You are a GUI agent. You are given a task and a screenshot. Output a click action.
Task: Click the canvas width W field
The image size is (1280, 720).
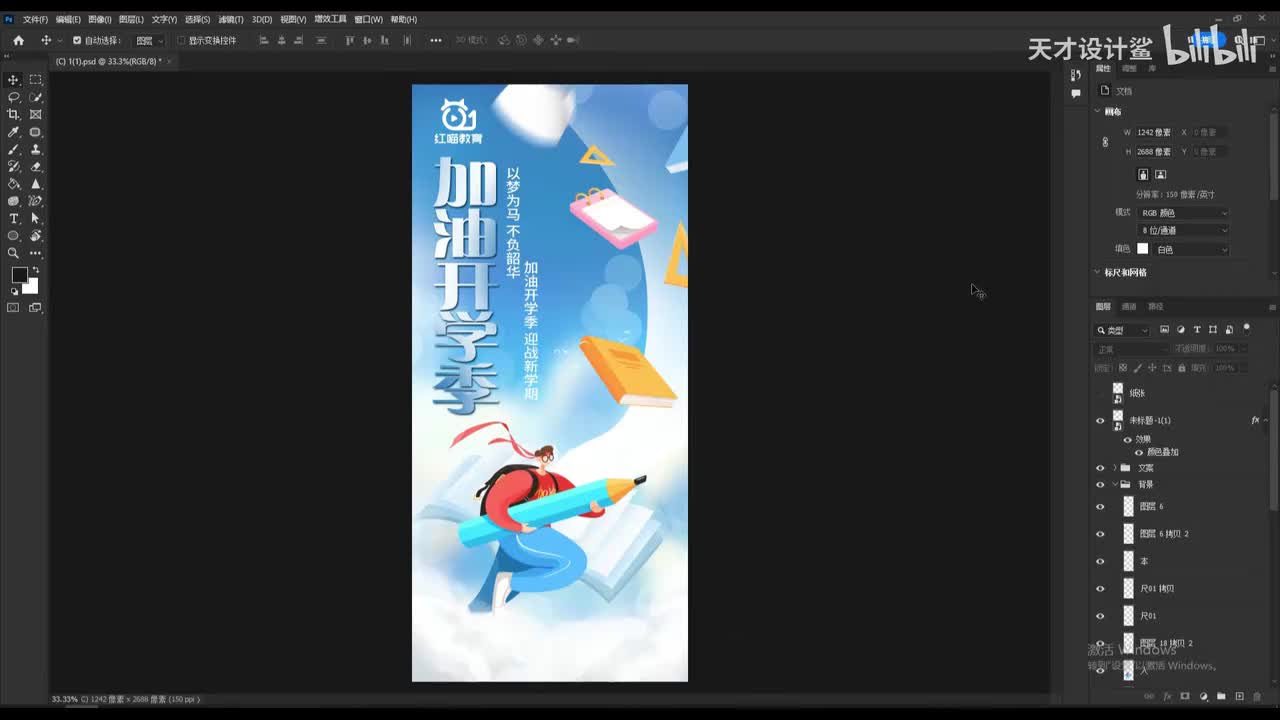[1154, 132]
